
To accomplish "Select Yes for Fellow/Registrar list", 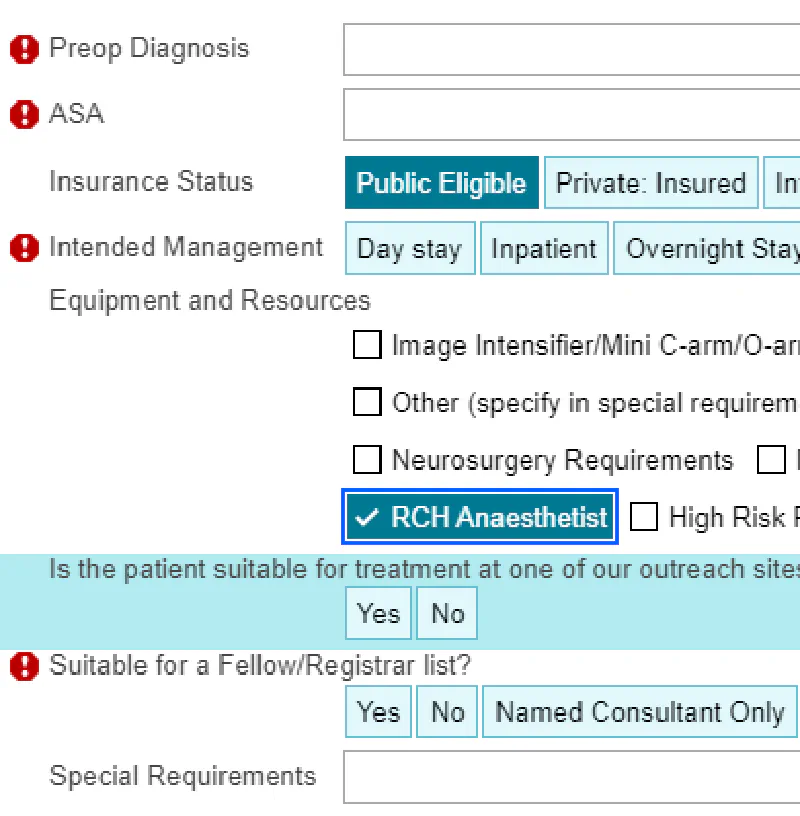I will coord(378,712).
